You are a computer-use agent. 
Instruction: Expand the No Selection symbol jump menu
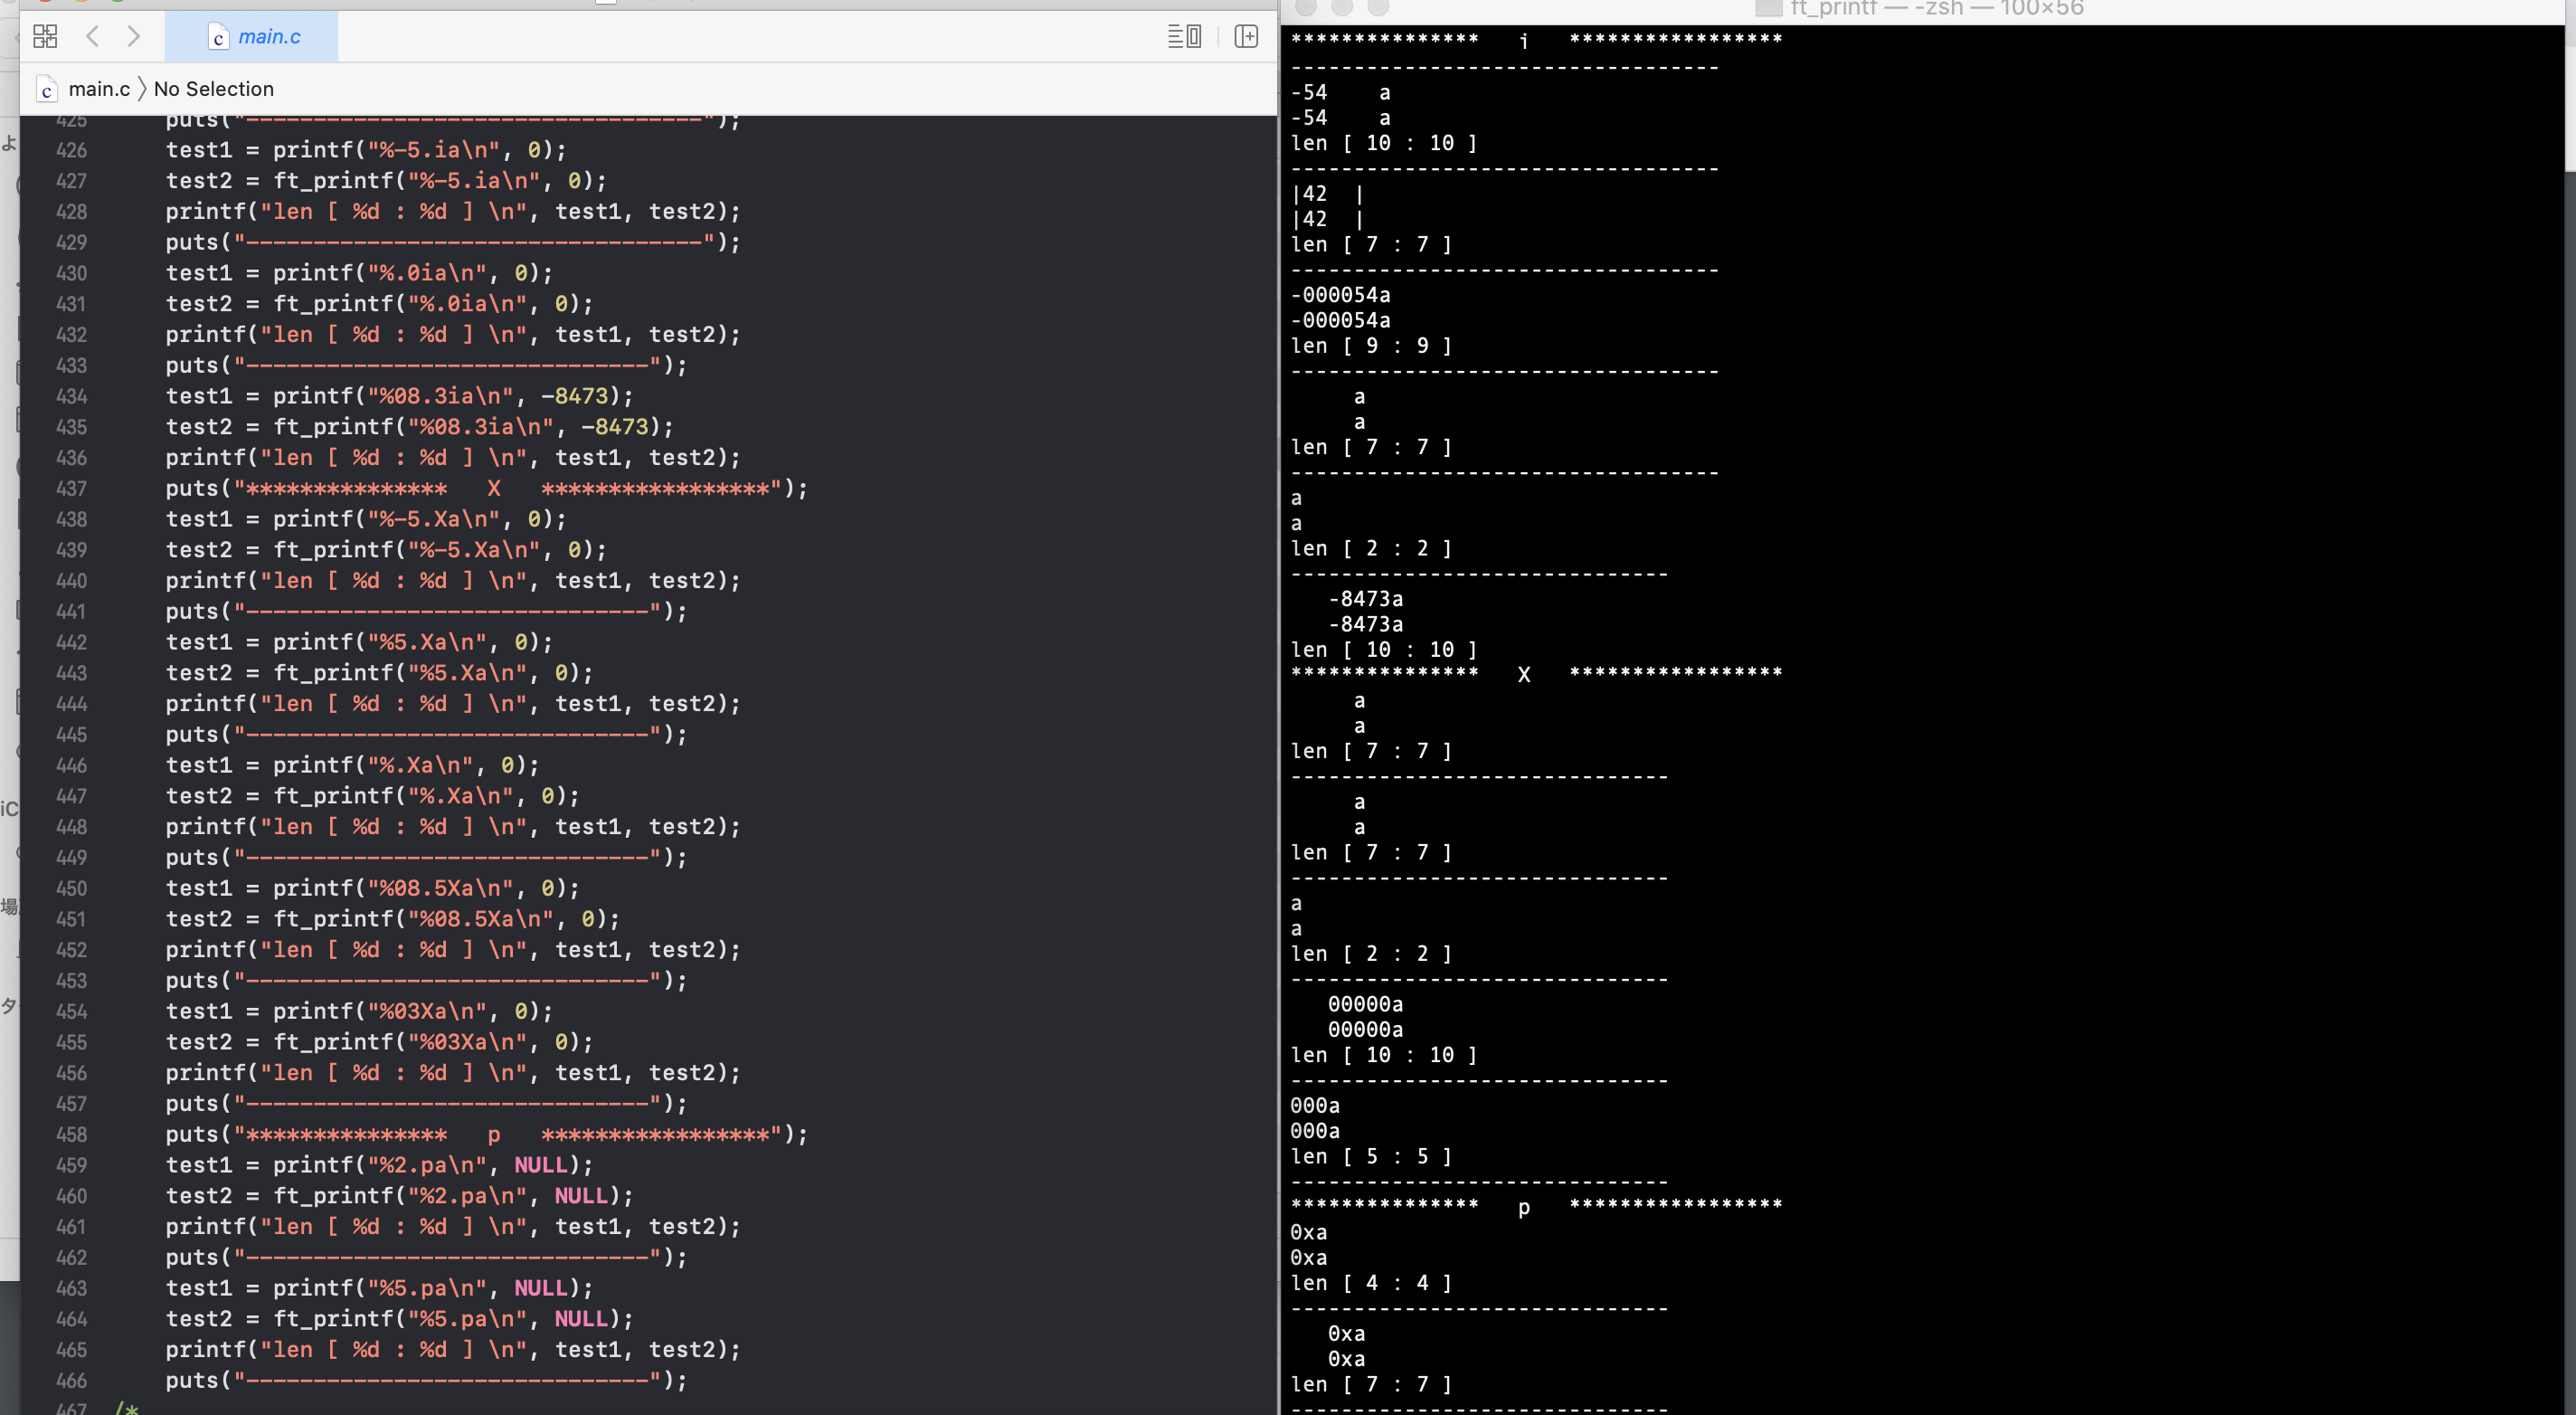(213, 89)
